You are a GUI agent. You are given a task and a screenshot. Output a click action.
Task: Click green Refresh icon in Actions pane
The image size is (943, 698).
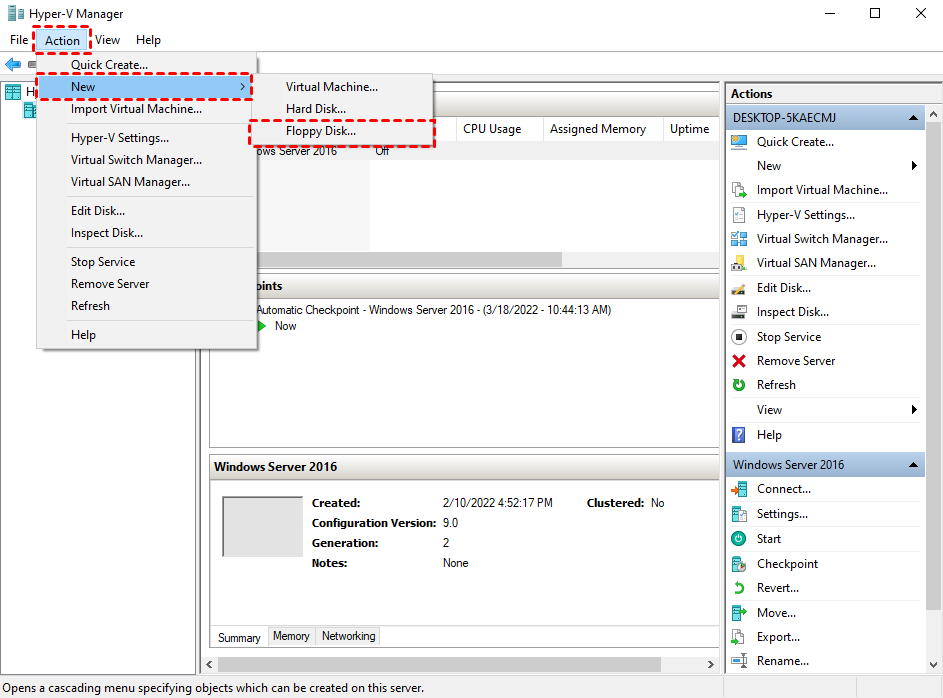tap(739, 385)
